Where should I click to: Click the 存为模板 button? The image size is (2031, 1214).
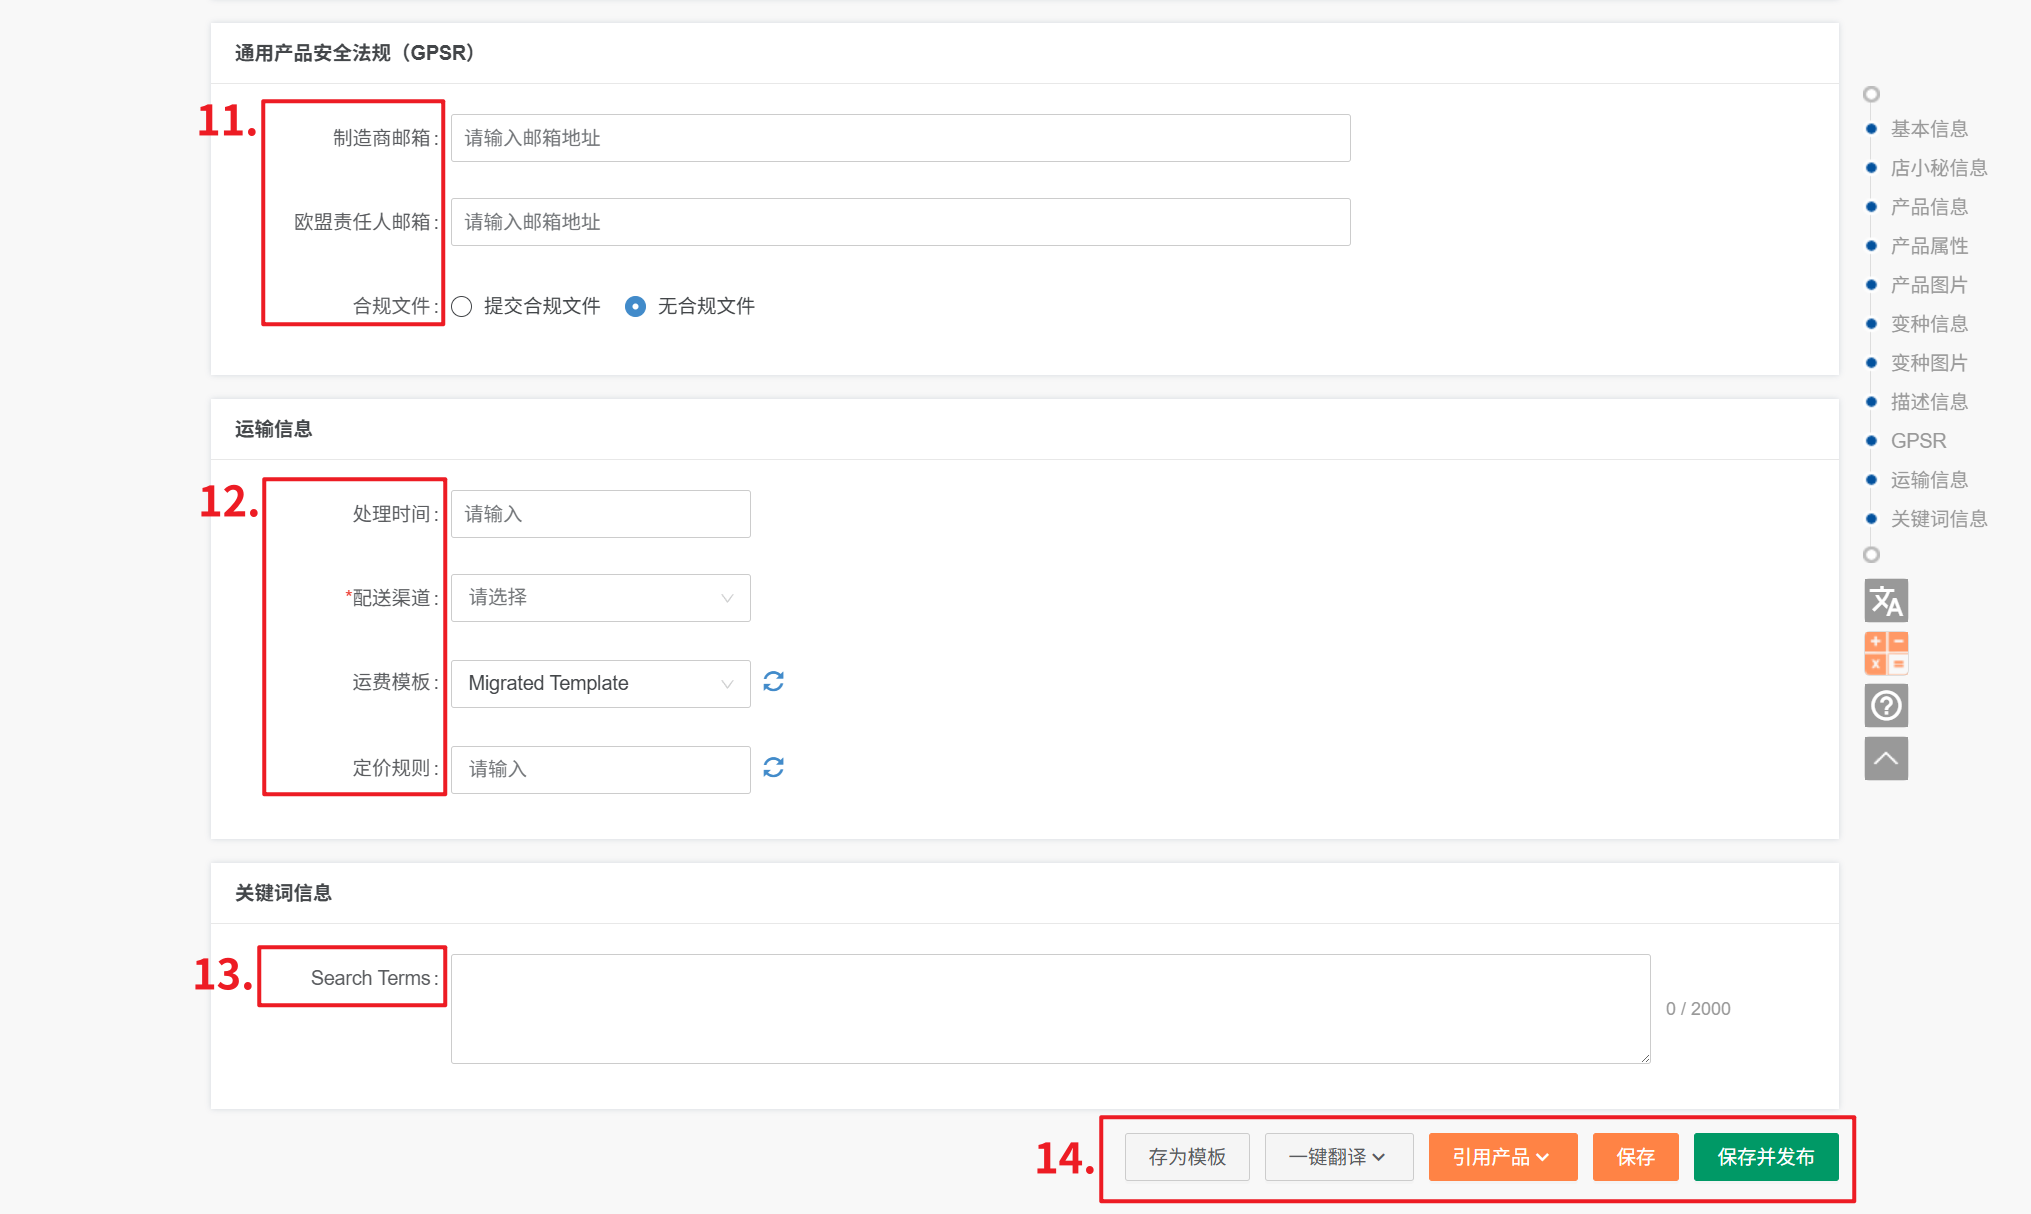[1187, 1157]
